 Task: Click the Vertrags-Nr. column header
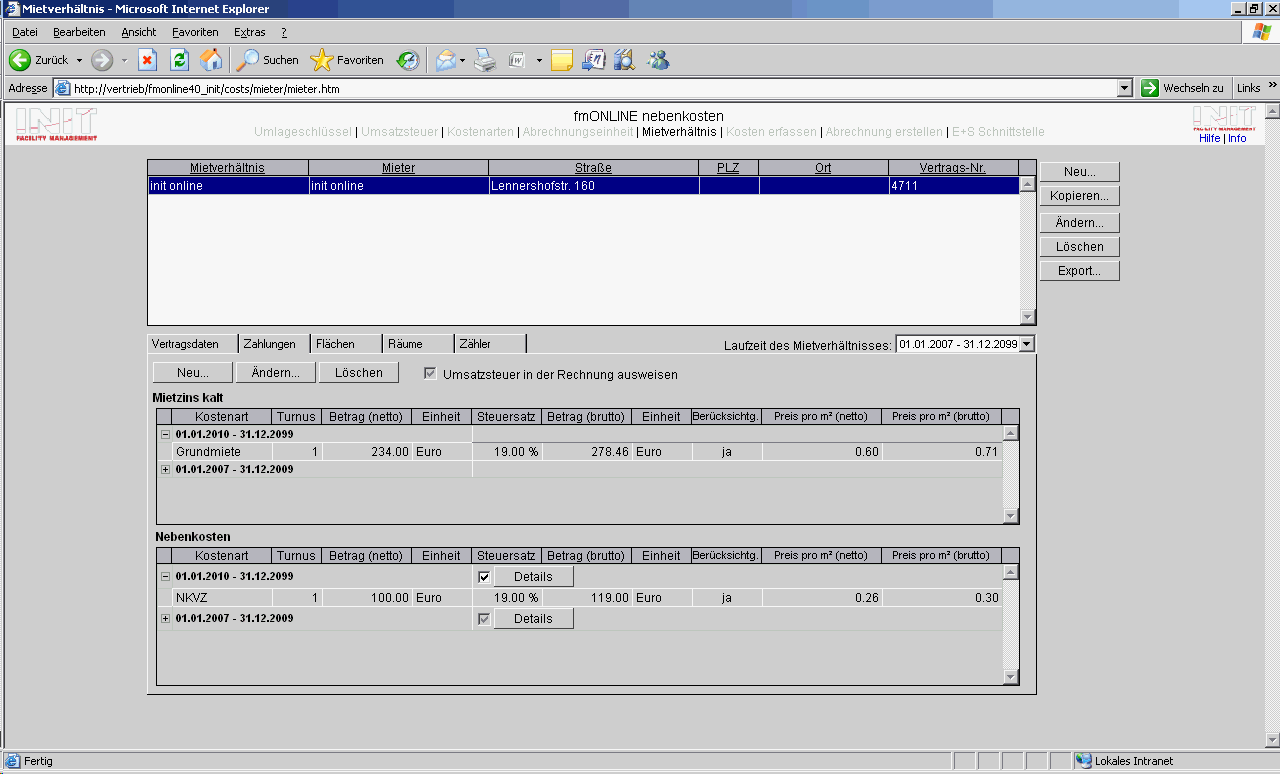pyautogui.click(x=953, y=168)
